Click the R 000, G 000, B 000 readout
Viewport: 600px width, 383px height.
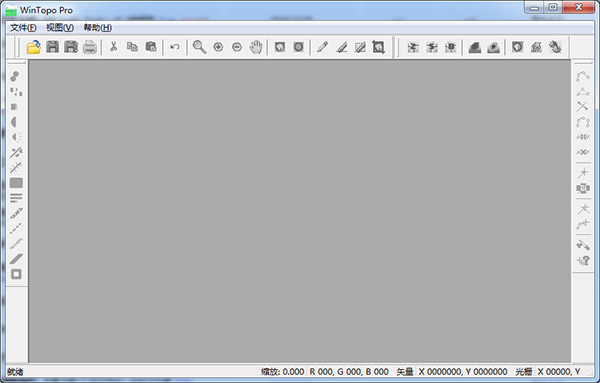pyautogui.click(x=349, y=372)
